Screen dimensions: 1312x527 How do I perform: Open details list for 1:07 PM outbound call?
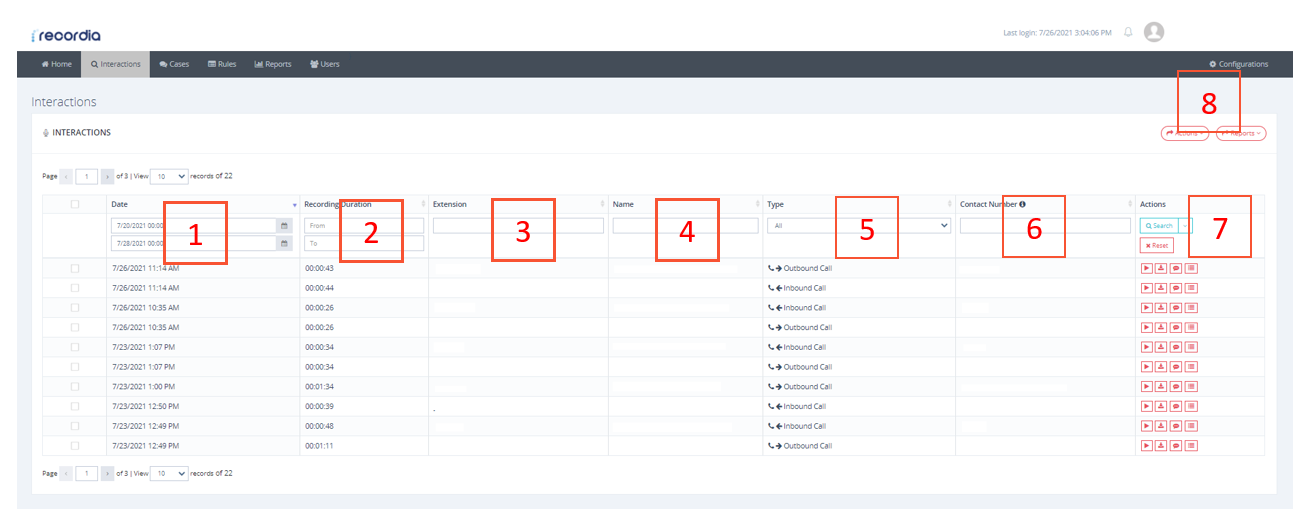pyautogui.click(x=1191, y=367)
